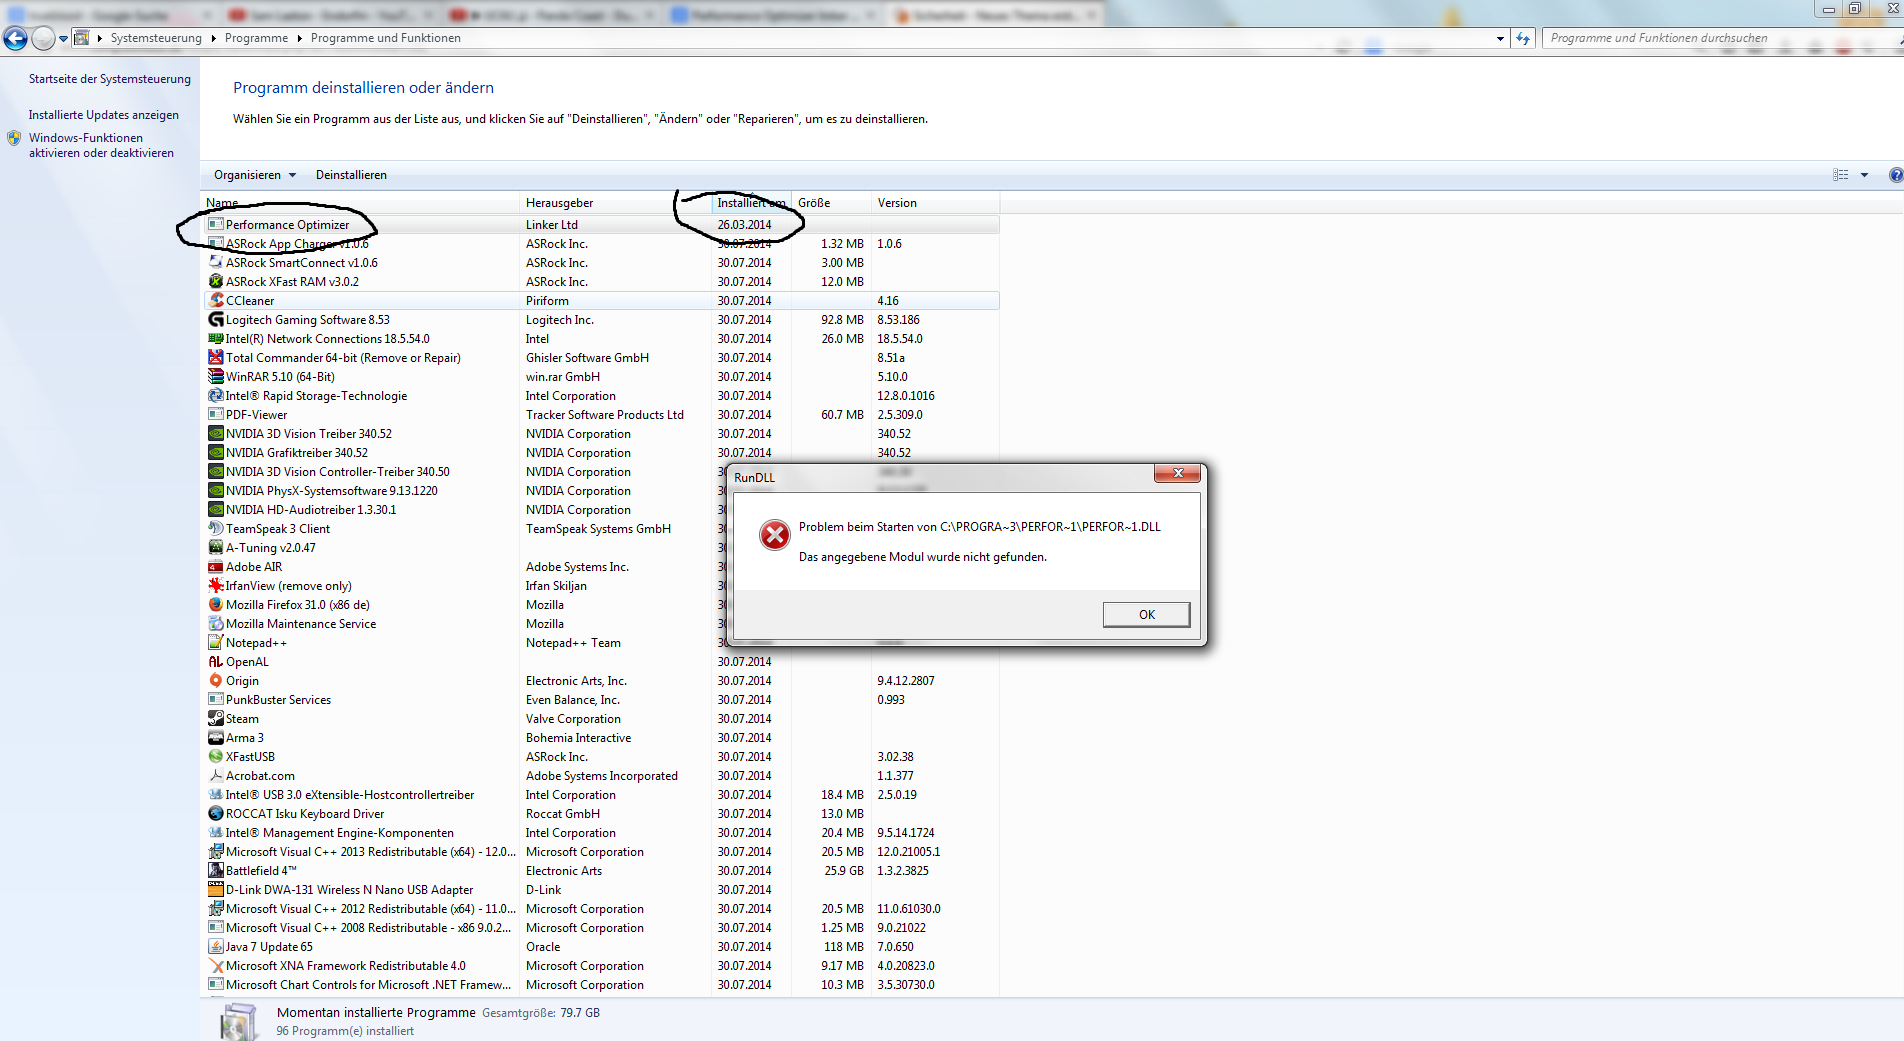
Task: Click the TeamSpeak 3 Client icon
Action: (x=216, y=529)
